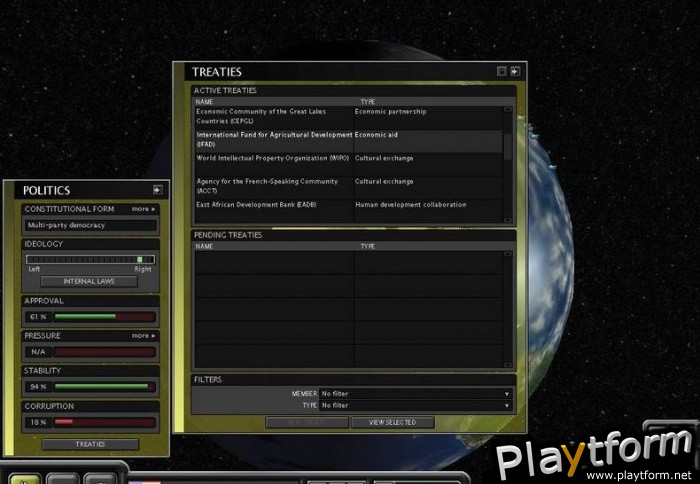This screenshot has width=700, height=484.
Task: Click the Pressure bar
Action: point(104,352)
